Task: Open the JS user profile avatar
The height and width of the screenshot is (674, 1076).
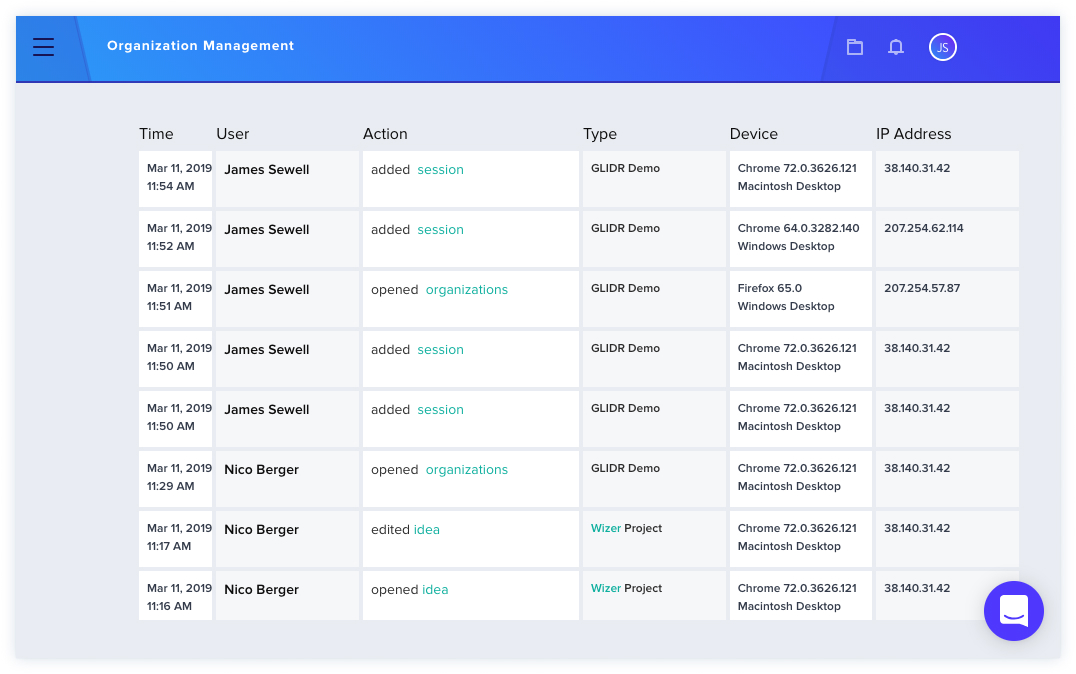Action: pyautogui.click(x=942, y=47)
